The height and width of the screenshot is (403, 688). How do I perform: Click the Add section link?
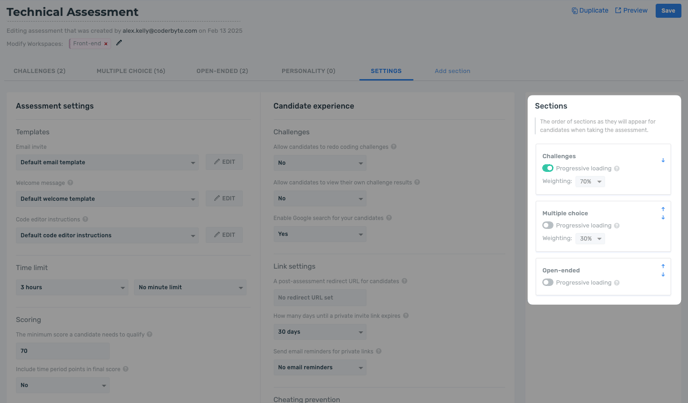click(x=452, y=71)
